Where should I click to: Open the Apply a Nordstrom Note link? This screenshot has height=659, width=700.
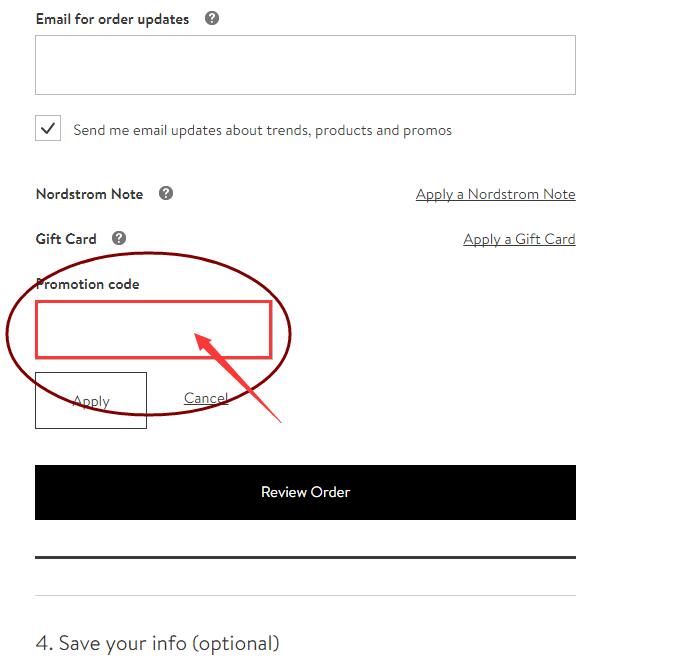click(496, 194)
